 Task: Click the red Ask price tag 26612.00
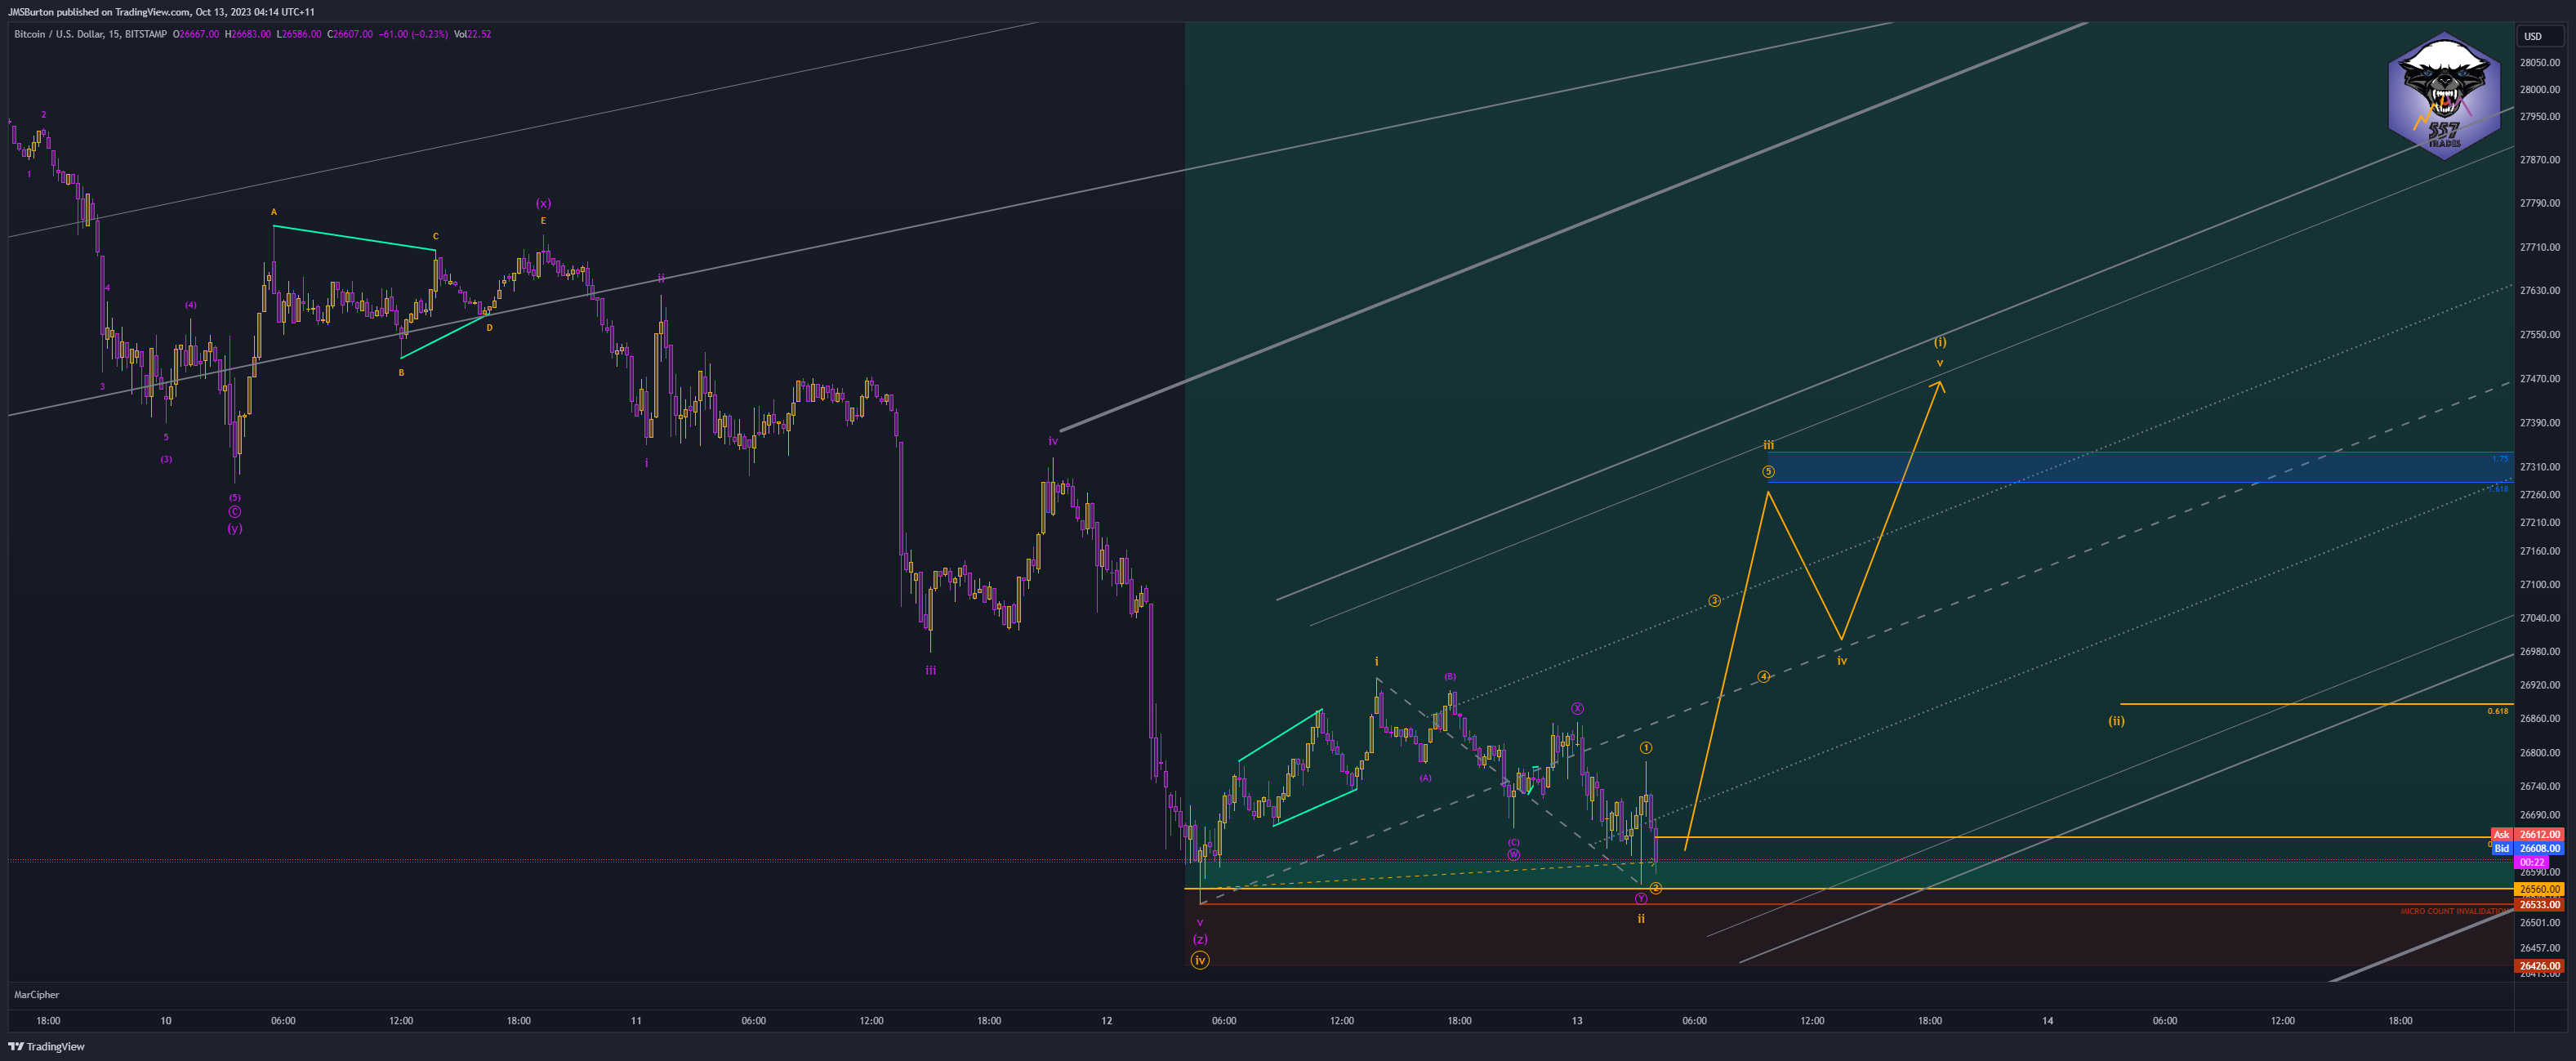(x=2539, y=834)
